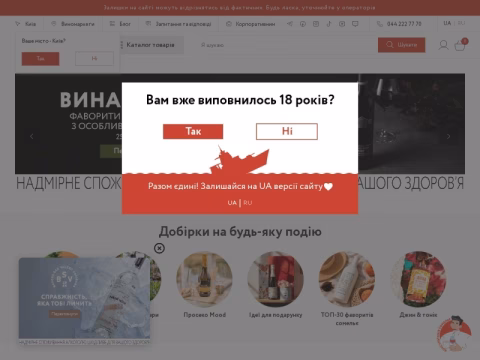Choose RU language in the age popup
The image size is (480, 360).
click(248, 203)
